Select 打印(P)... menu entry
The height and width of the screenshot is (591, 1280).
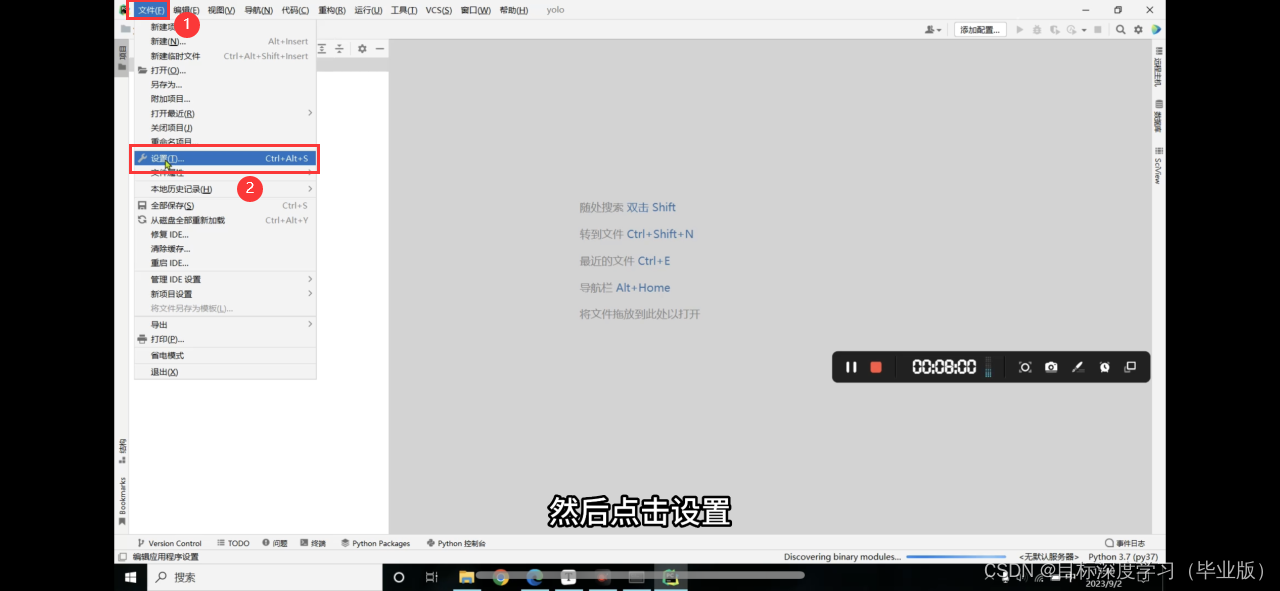click(225, 339)
